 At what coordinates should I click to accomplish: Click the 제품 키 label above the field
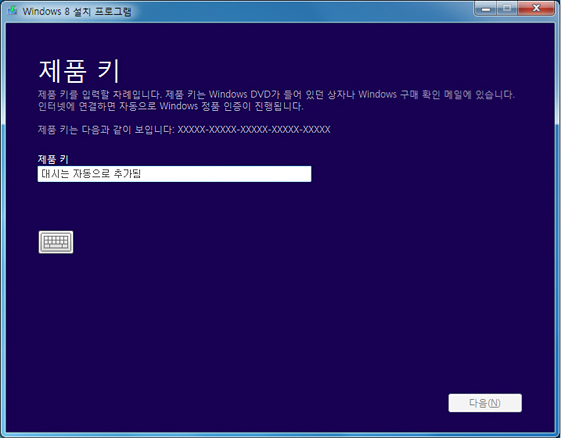click(53, 159)
